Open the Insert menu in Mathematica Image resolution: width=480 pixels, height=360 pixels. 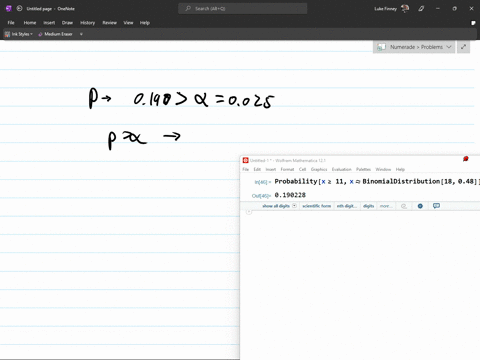(x=271, y=169)
